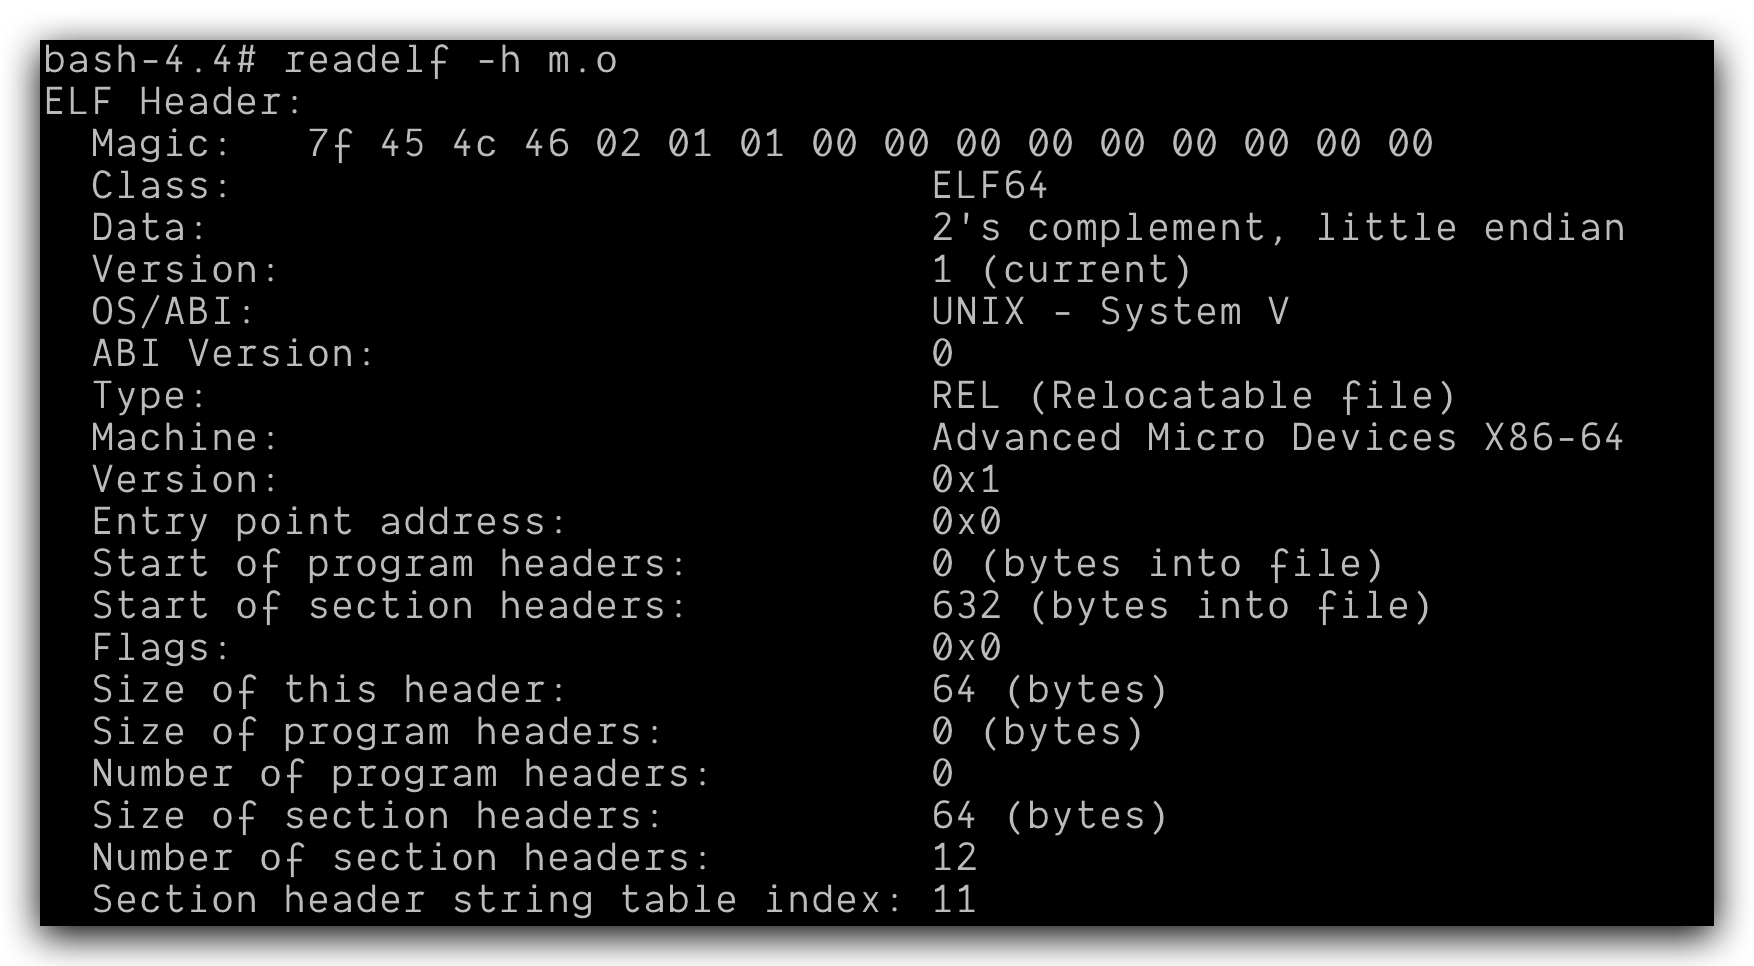Click the "632 (bytes into file)" value
This screenshot has height=966, width=1754.
pyautogui.click(x=1182, y=606)
